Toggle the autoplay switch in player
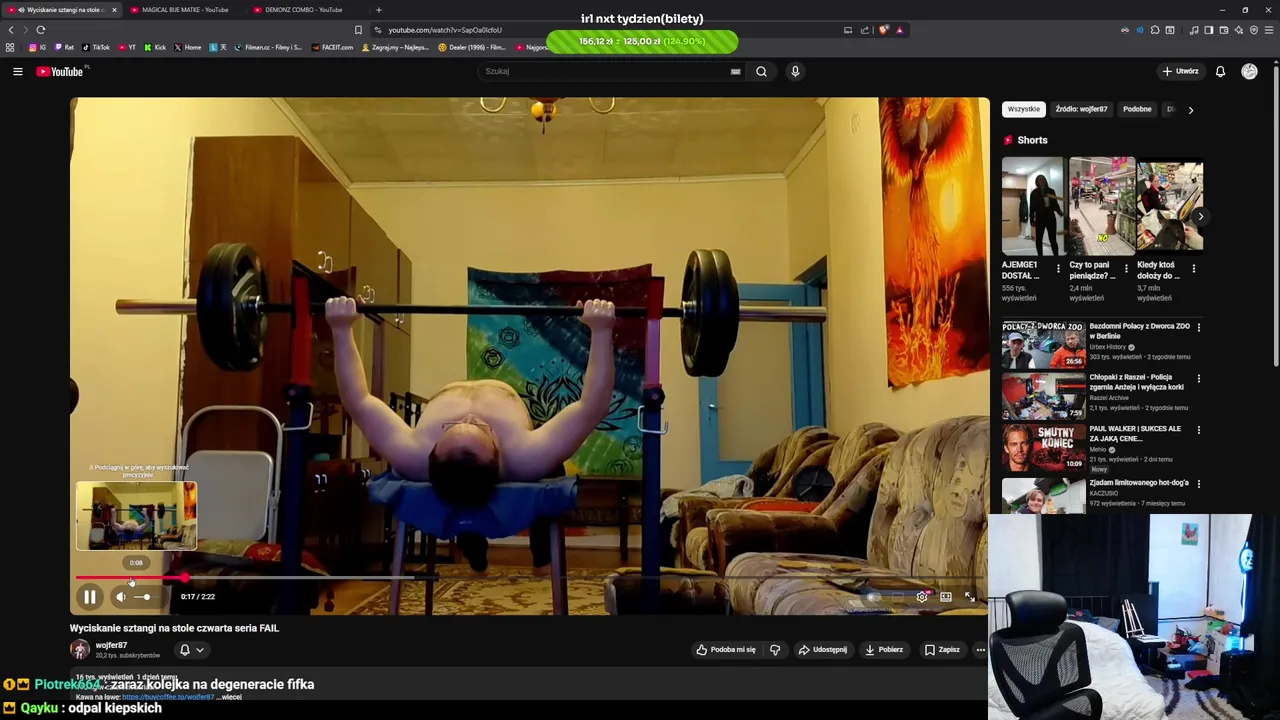Image resolution: width=1280 pixels, height=720 pixels. [x=873, y=597]
